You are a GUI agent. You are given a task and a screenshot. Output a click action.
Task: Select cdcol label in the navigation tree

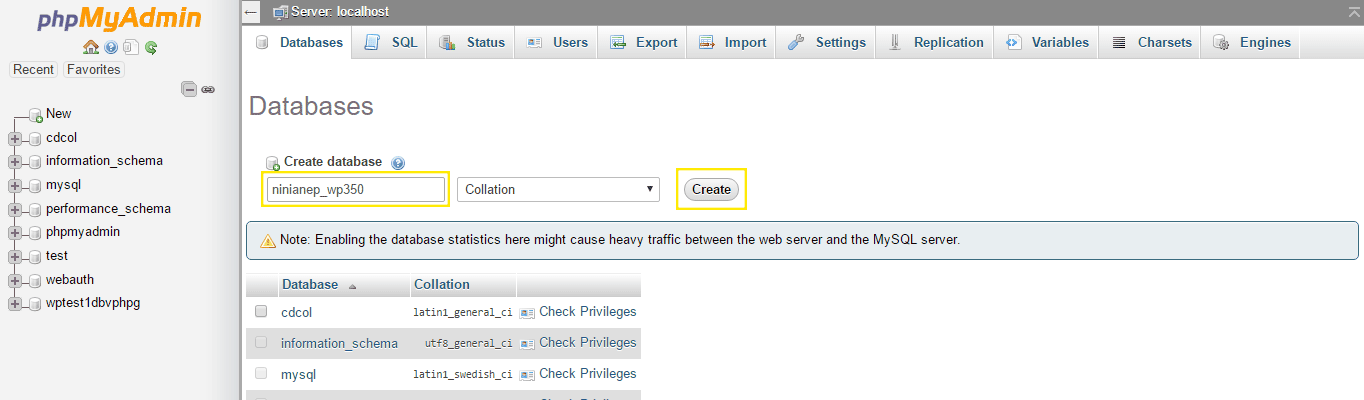tap(62, 137)
